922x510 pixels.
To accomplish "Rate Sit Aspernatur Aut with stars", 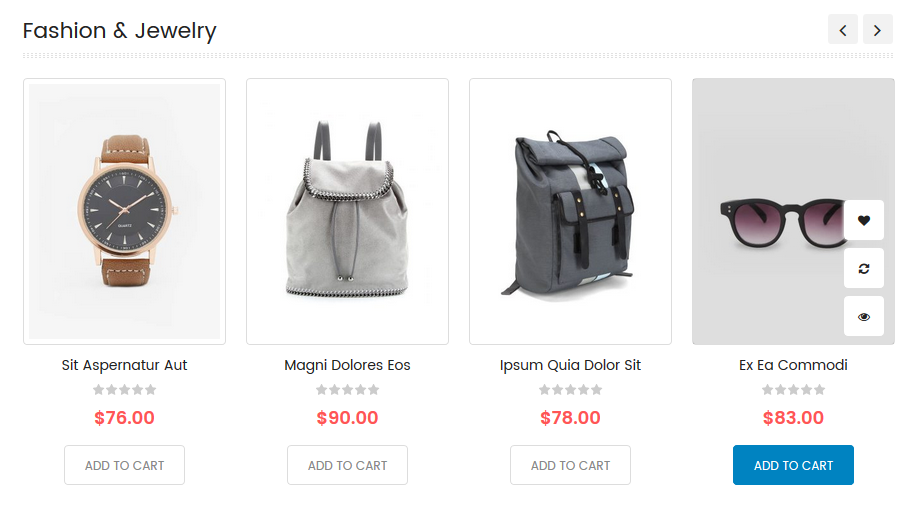I will (125, 389).
